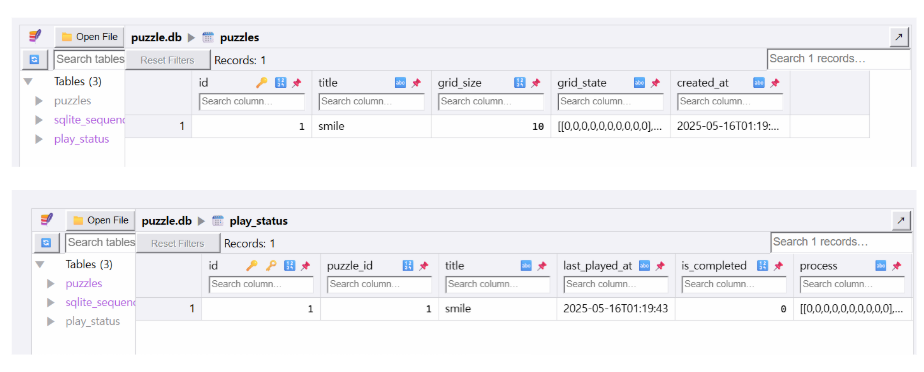Open sqlite_sequence table from puzzles view sidebar
Image resolution: width=924 pixels, height=372 pixels.
click(x=89, y=120)
